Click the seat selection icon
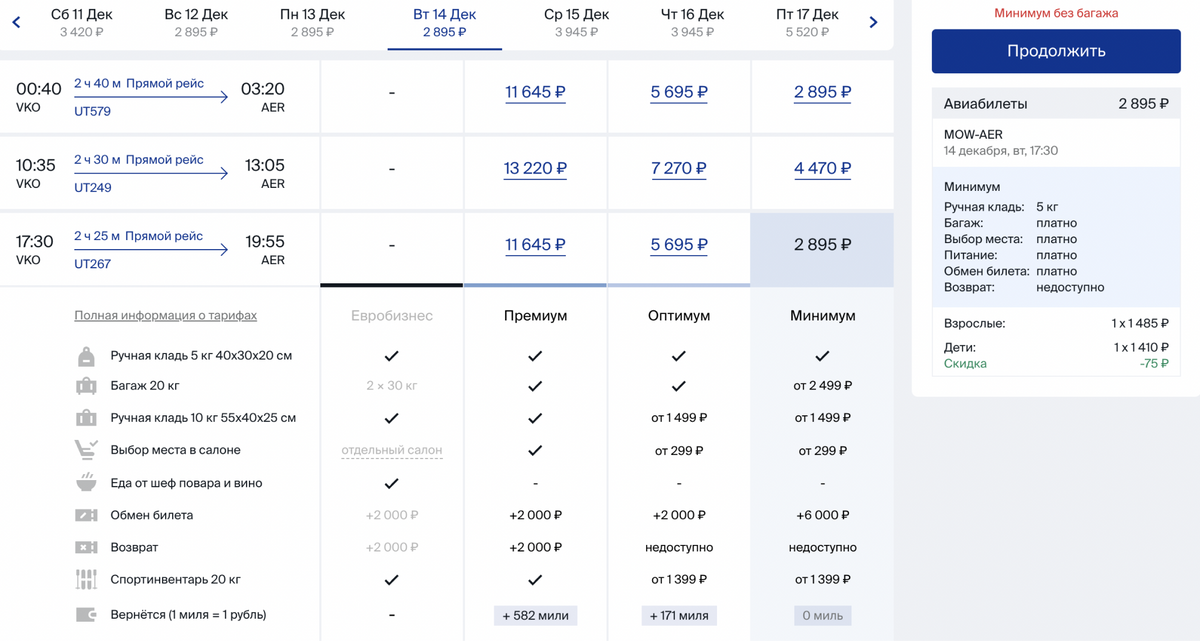Viewport: 1200px width, 641px height. [x=86, y=450]
